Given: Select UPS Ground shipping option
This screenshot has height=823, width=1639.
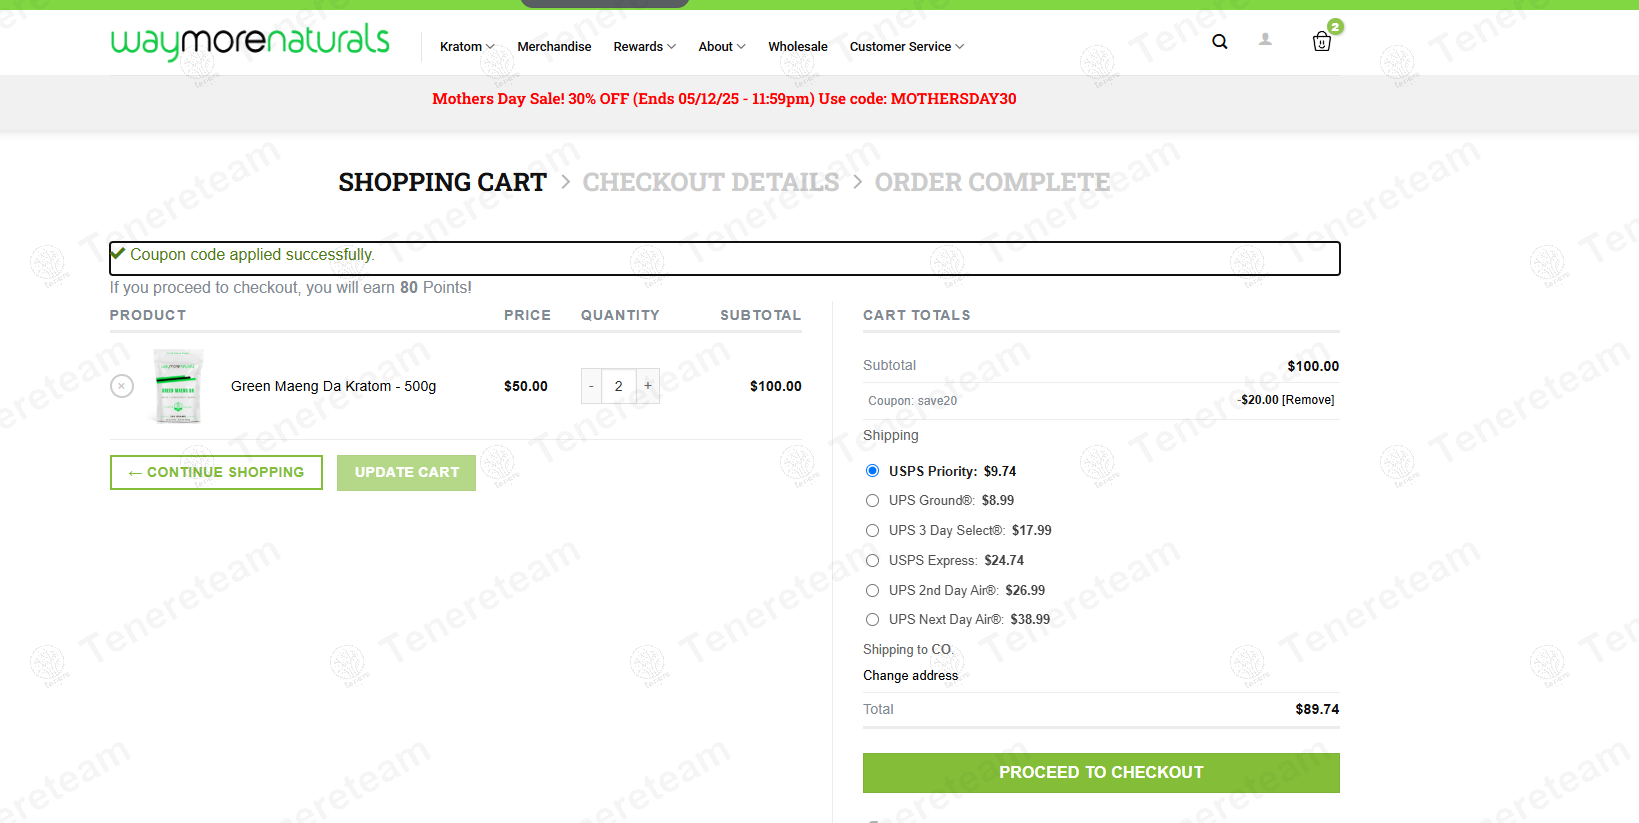Looking at the screenshot, I should [872, 500].
